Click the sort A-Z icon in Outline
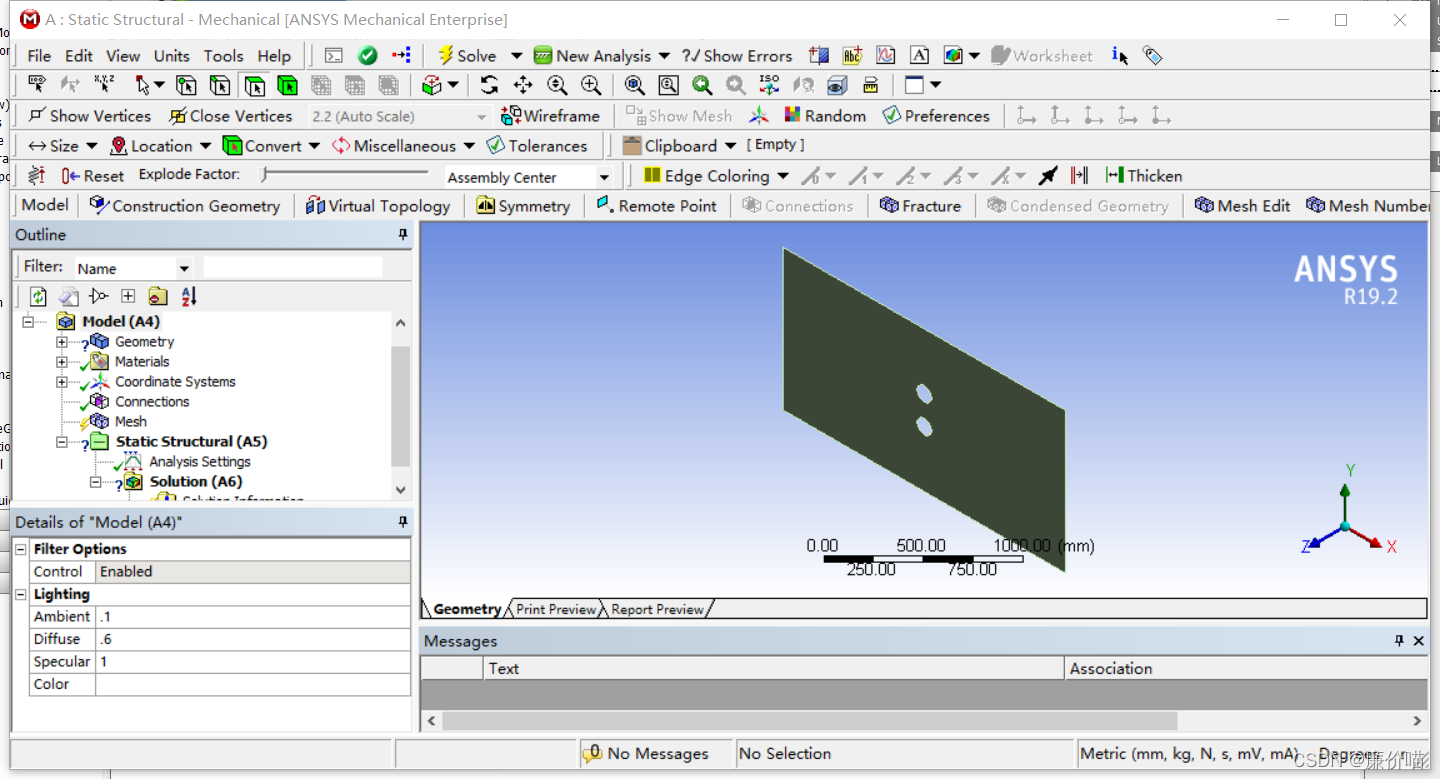The image size is (1440, 779). tap(189, 296)
